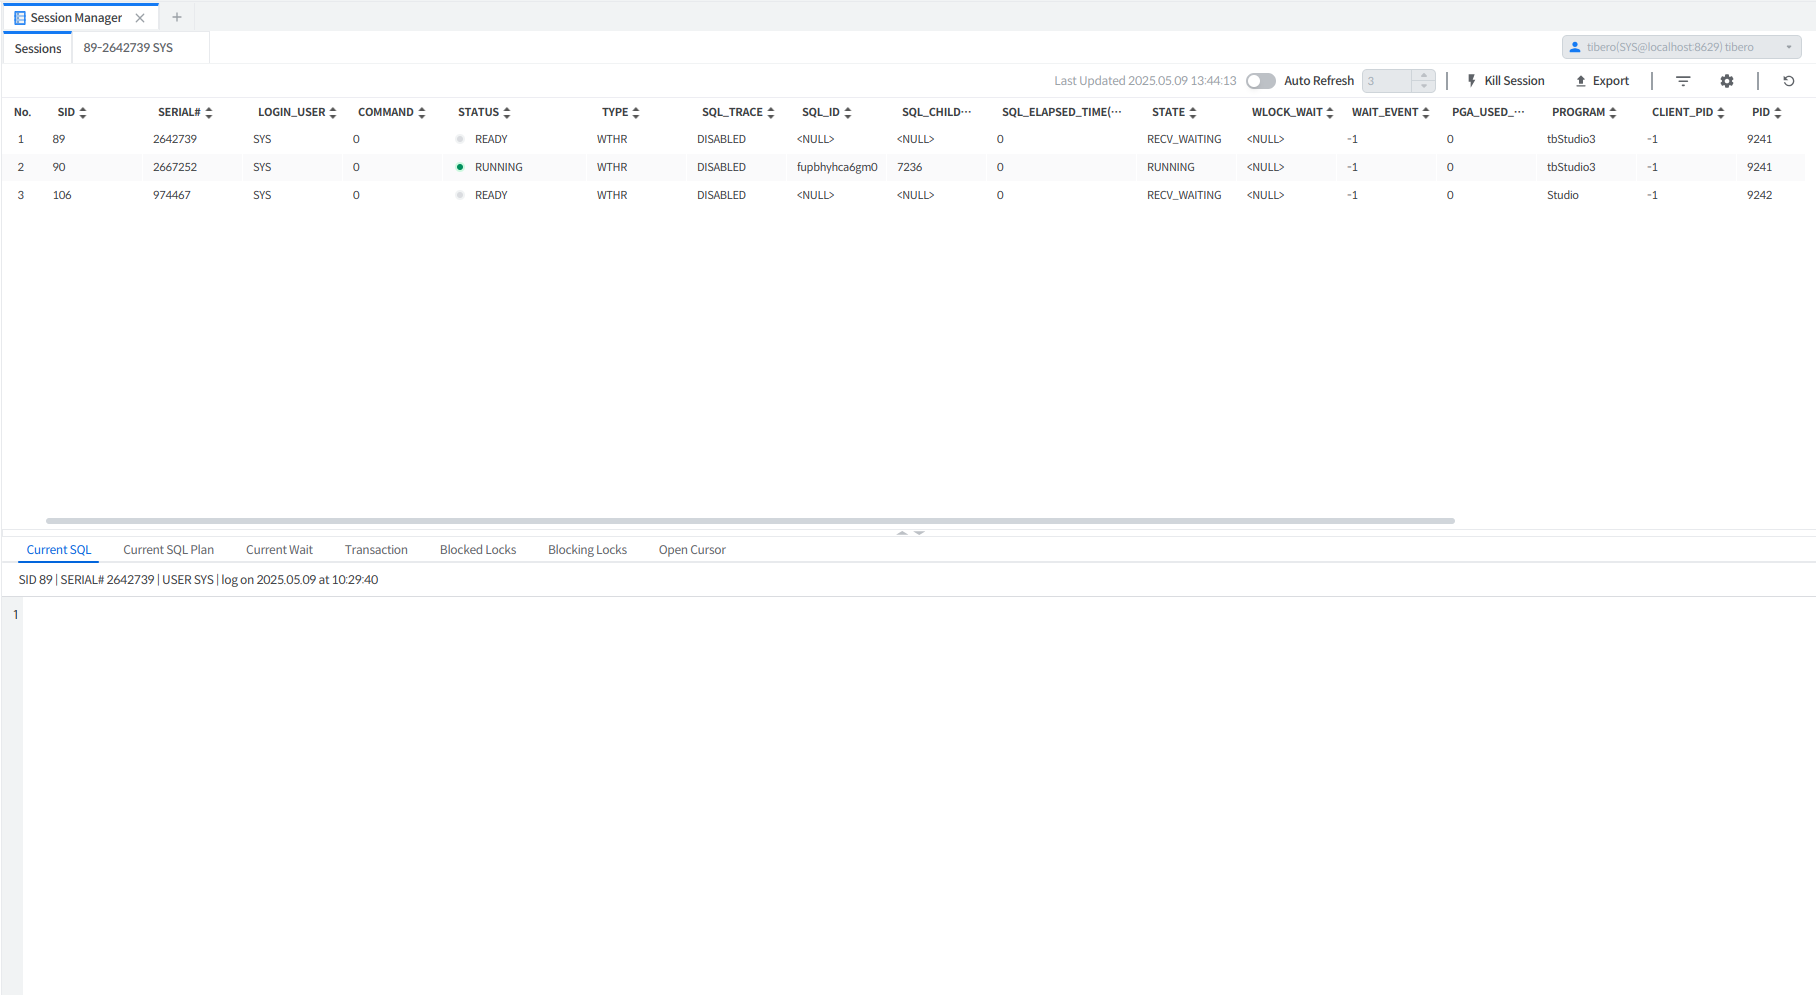1816x995 pixels.
Task: Select the RUNNING session with SID 90
Action: point(498,167)
